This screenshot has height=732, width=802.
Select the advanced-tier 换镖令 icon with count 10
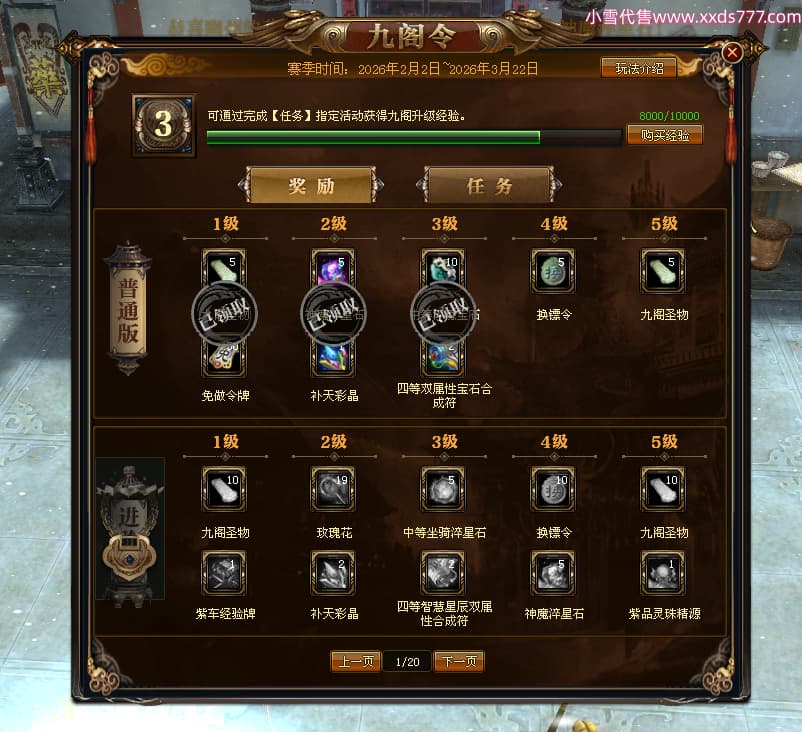(x=553, y=489)
